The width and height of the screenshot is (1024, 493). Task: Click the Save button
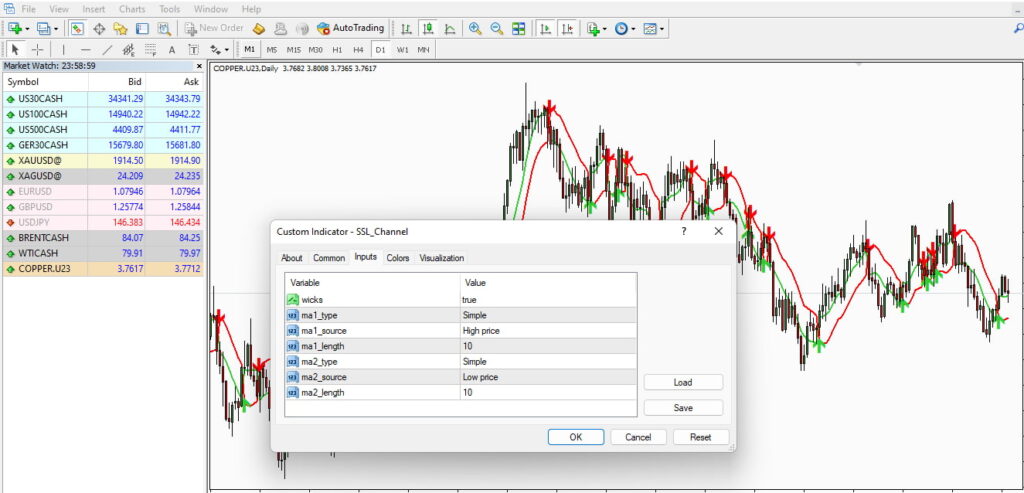683,407
